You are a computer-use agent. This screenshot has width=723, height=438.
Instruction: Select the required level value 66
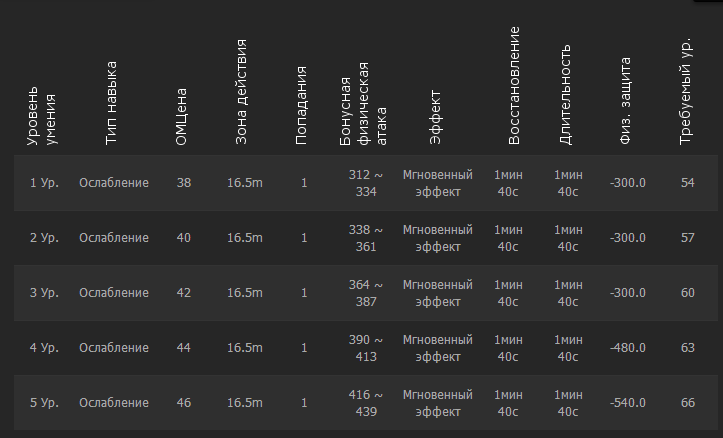coord(687,403)
